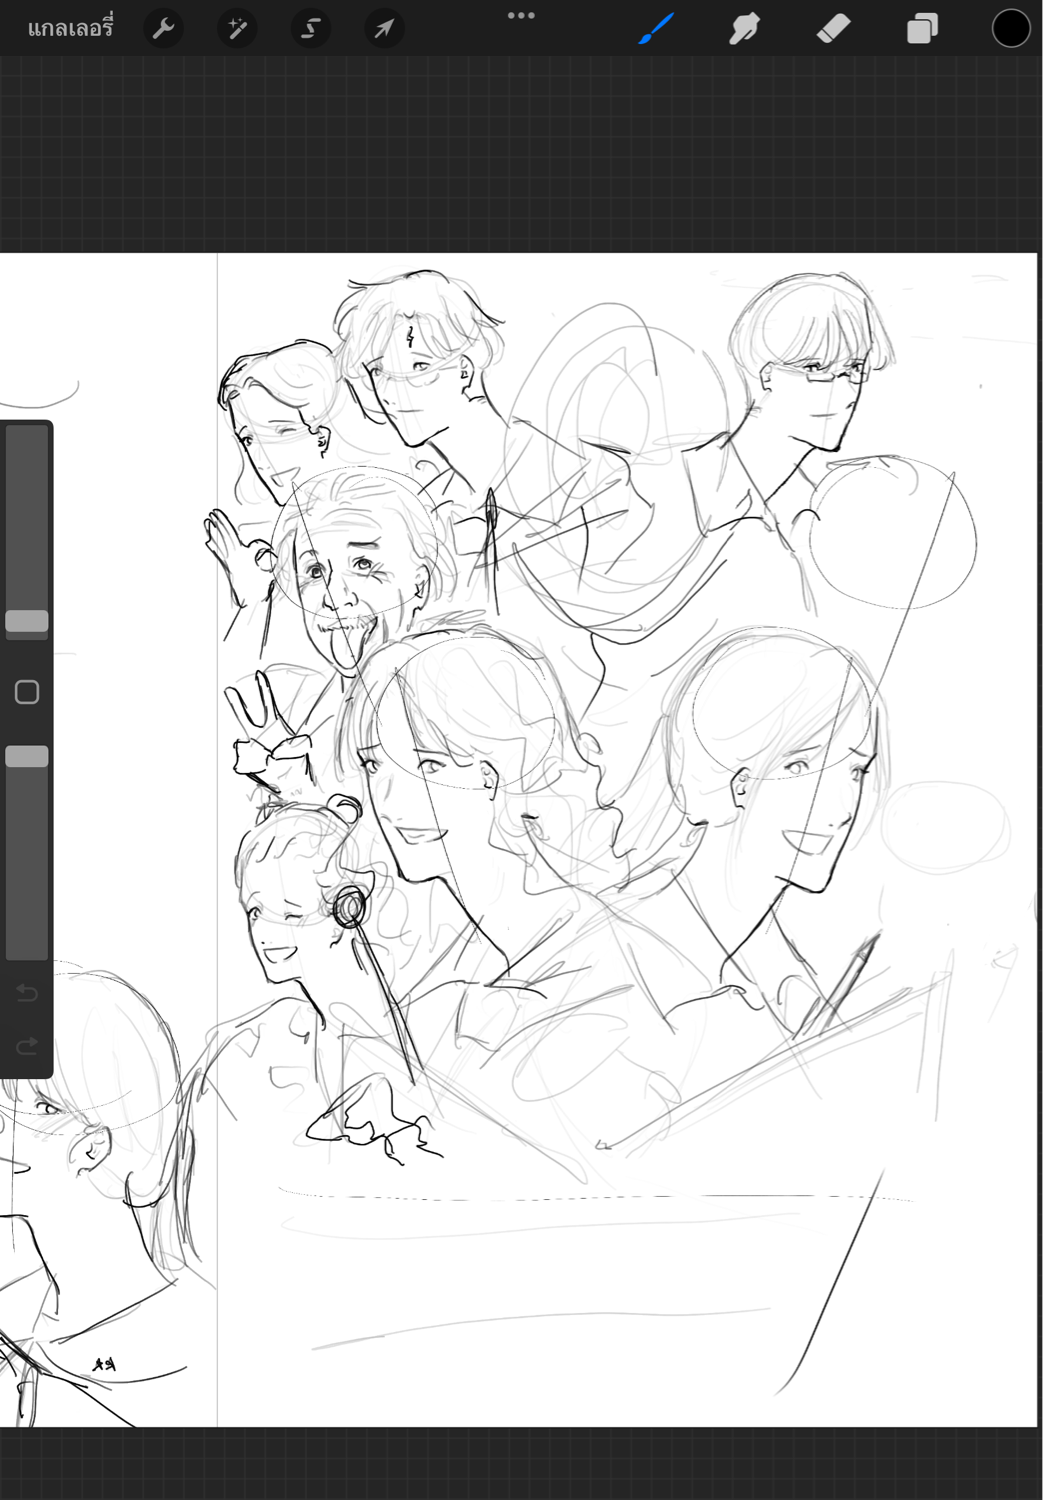
Task: Select the Eraser tool
Action: (x=833, y=29)
